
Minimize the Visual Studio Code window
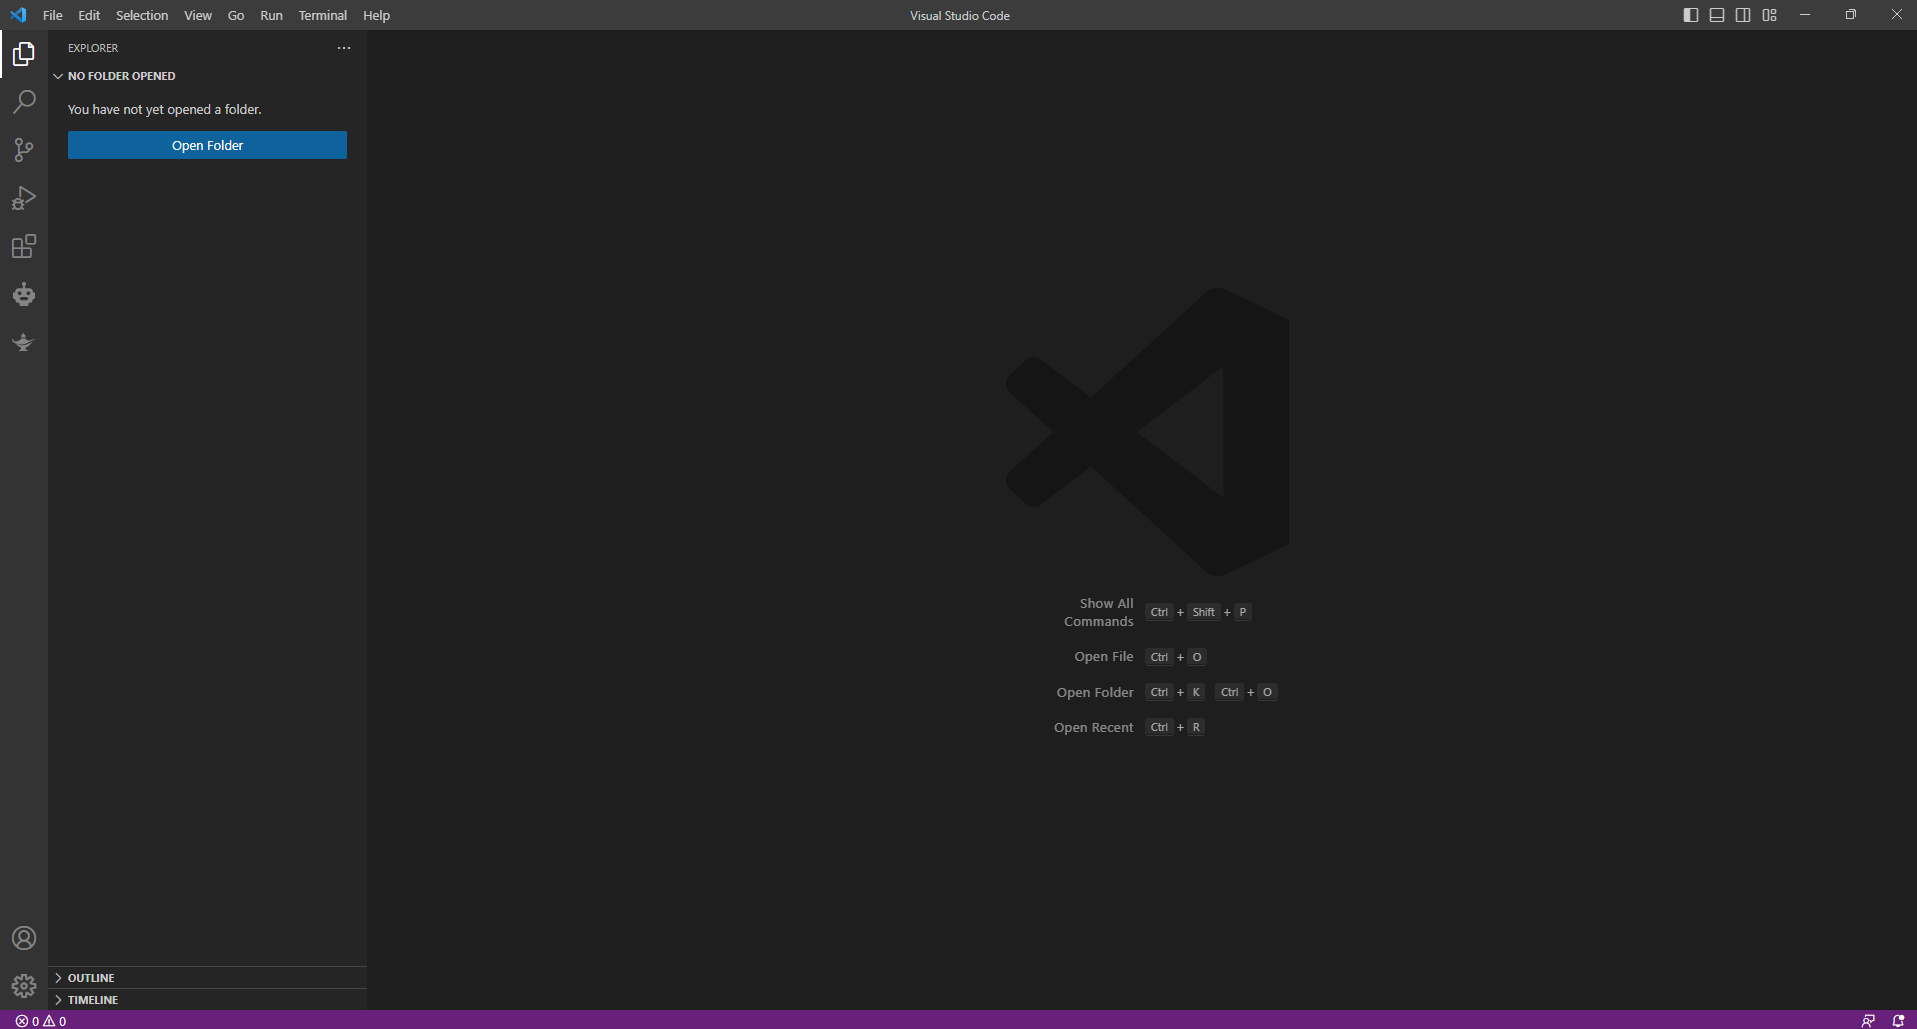1805,15
